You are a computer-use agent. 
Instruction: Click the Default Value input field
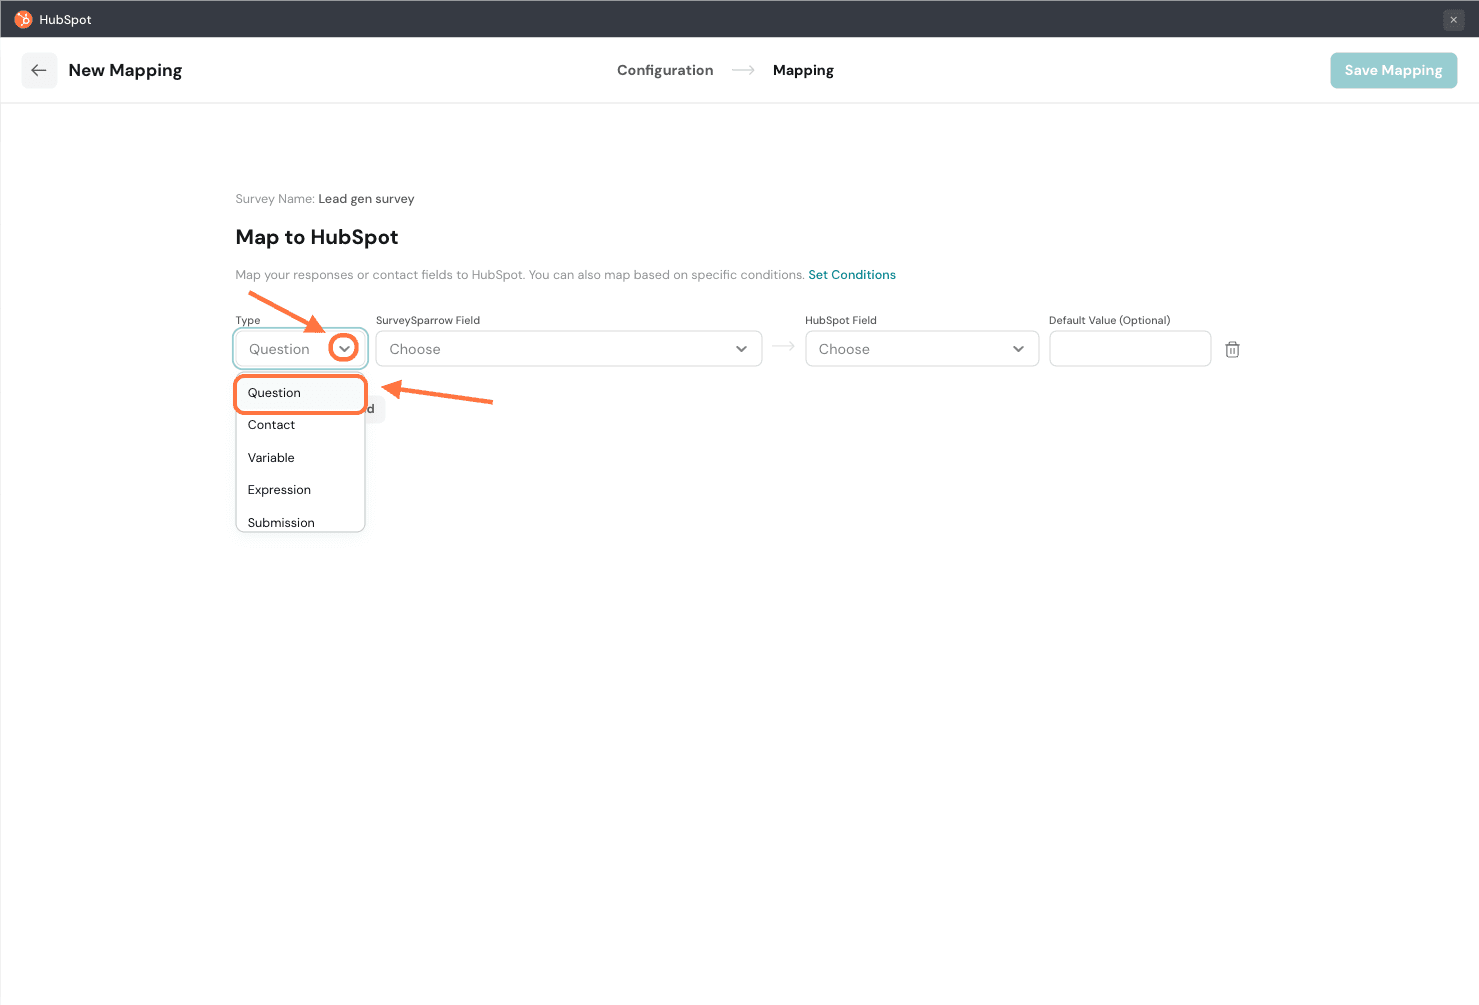[1130, 349]
